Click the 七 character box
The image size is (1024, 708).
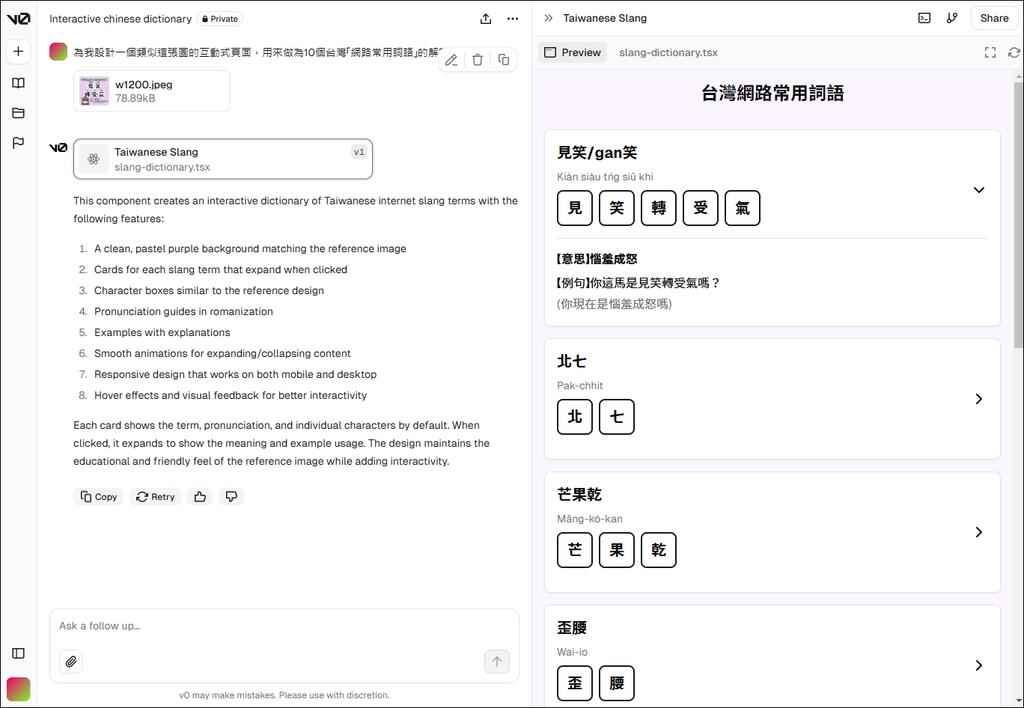[x=616, y=417]
